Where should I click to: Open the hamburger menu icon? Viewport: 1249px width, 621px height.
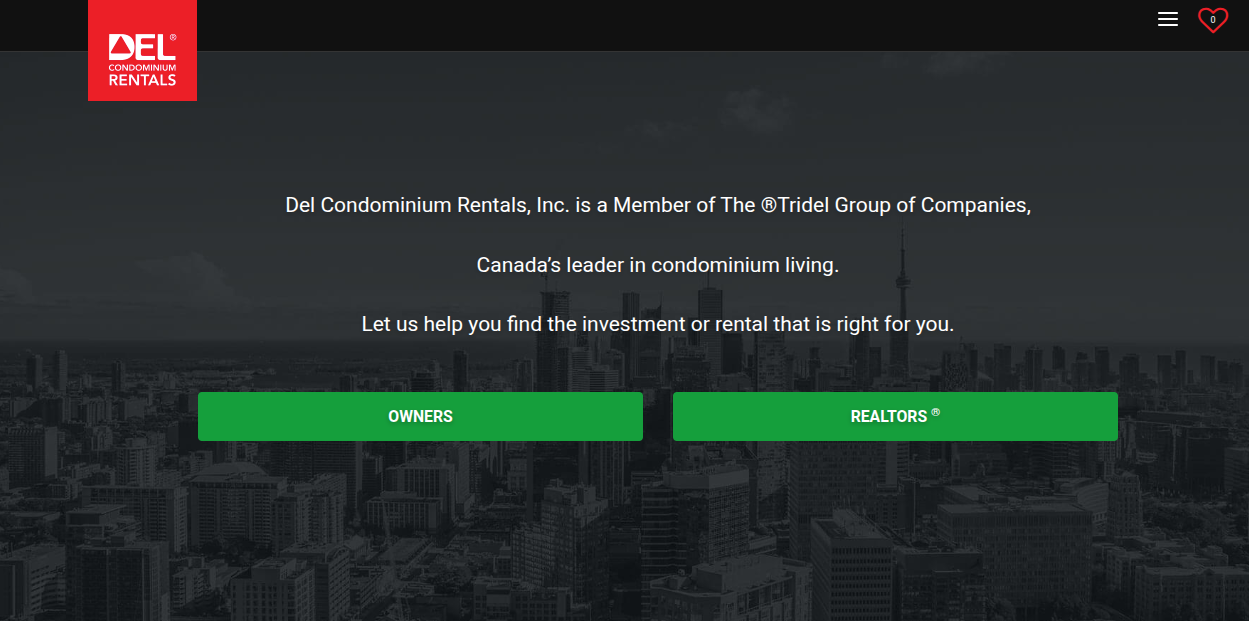[1167, 19]
